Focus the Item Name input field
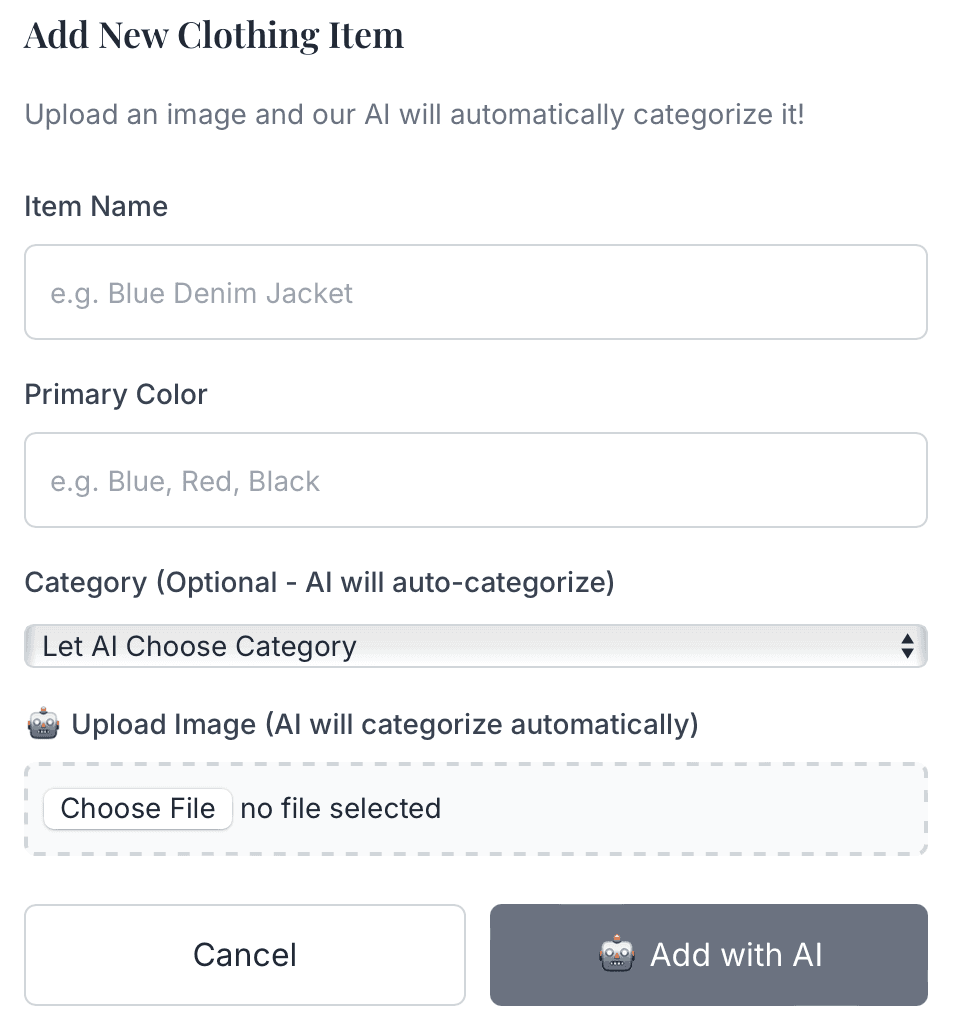This screenshot has width=958, height=1034. [x=475, y=293]
